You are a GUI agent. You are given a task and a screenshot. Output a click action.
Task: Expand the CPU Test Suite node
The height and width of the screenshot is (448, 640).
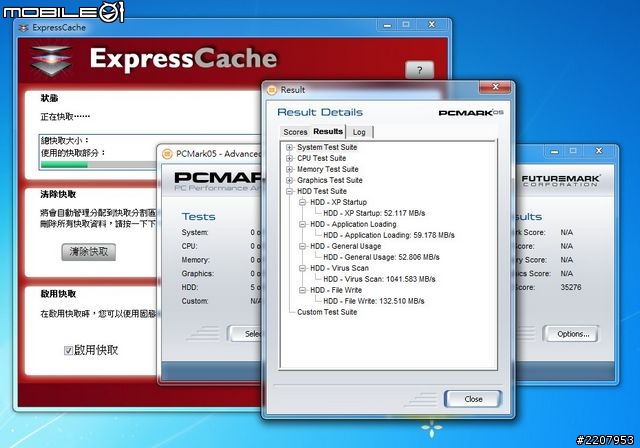(289, 158)
